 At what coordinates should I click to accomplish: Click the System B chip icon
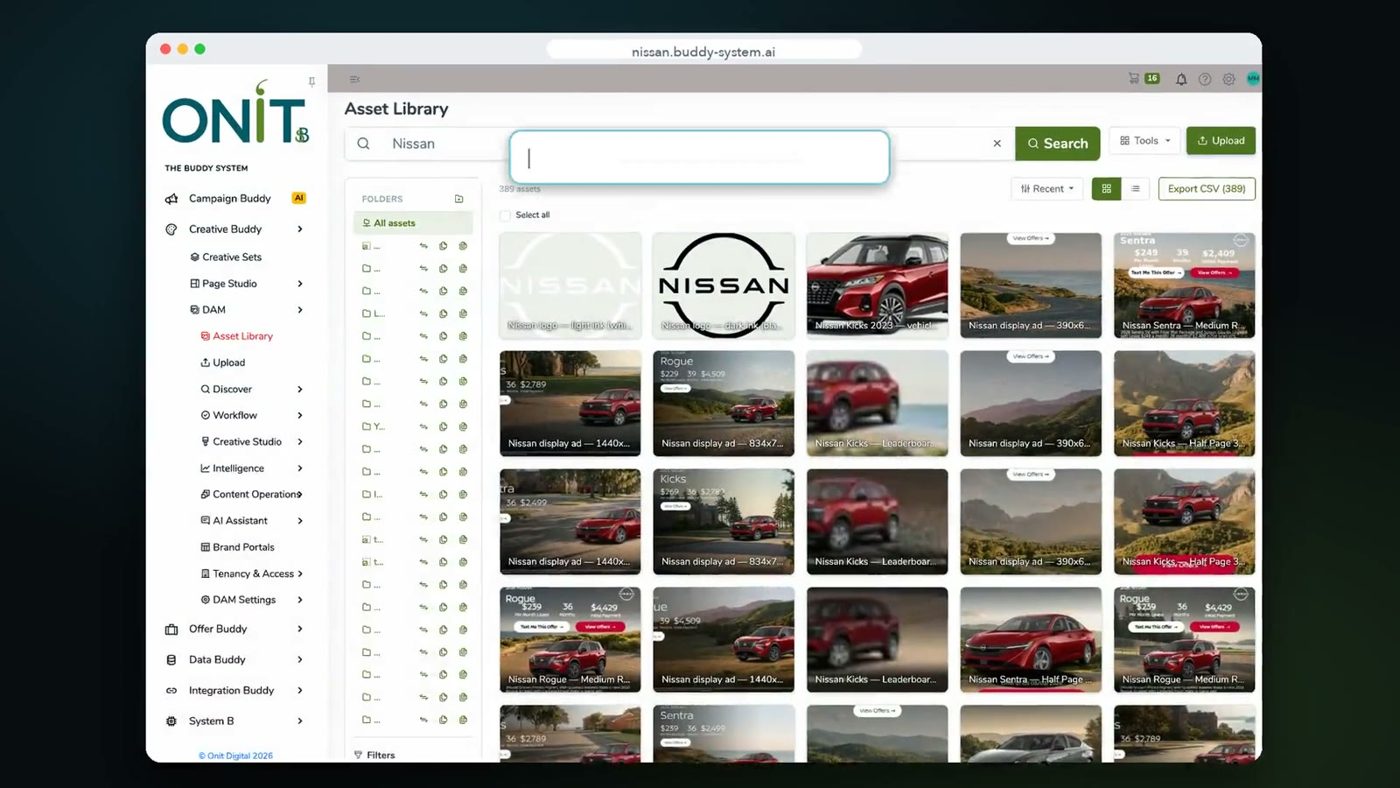point(171,721)
